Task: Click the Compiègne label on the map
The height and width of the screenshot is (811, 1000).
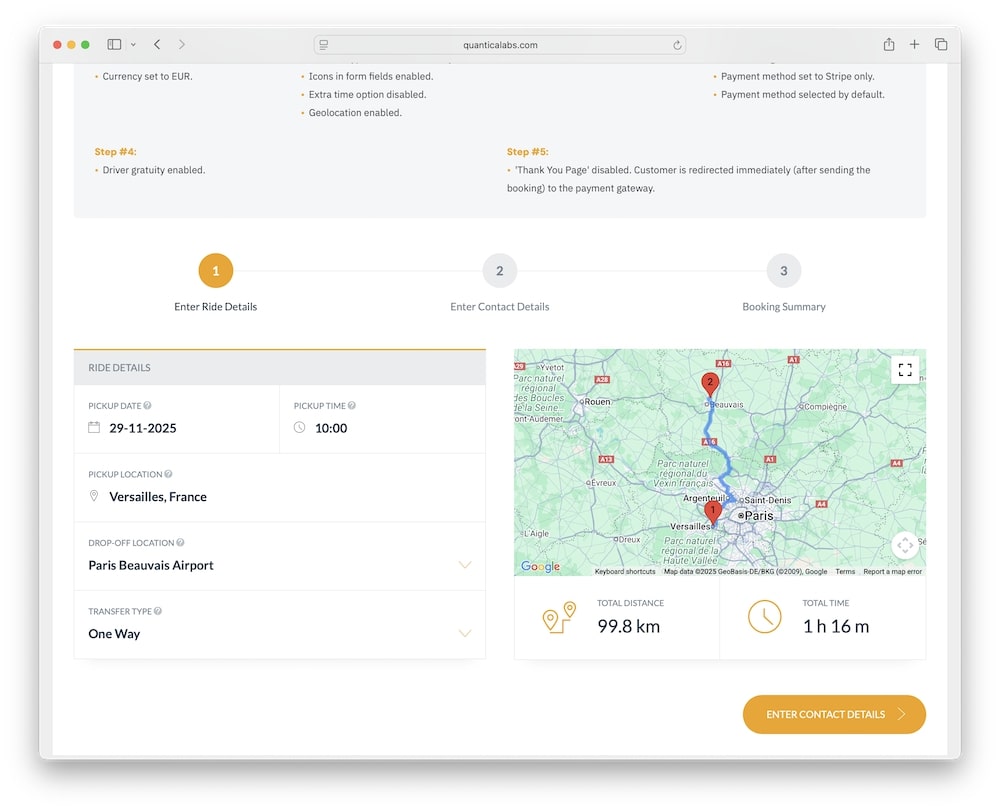Action: (825, 406)
